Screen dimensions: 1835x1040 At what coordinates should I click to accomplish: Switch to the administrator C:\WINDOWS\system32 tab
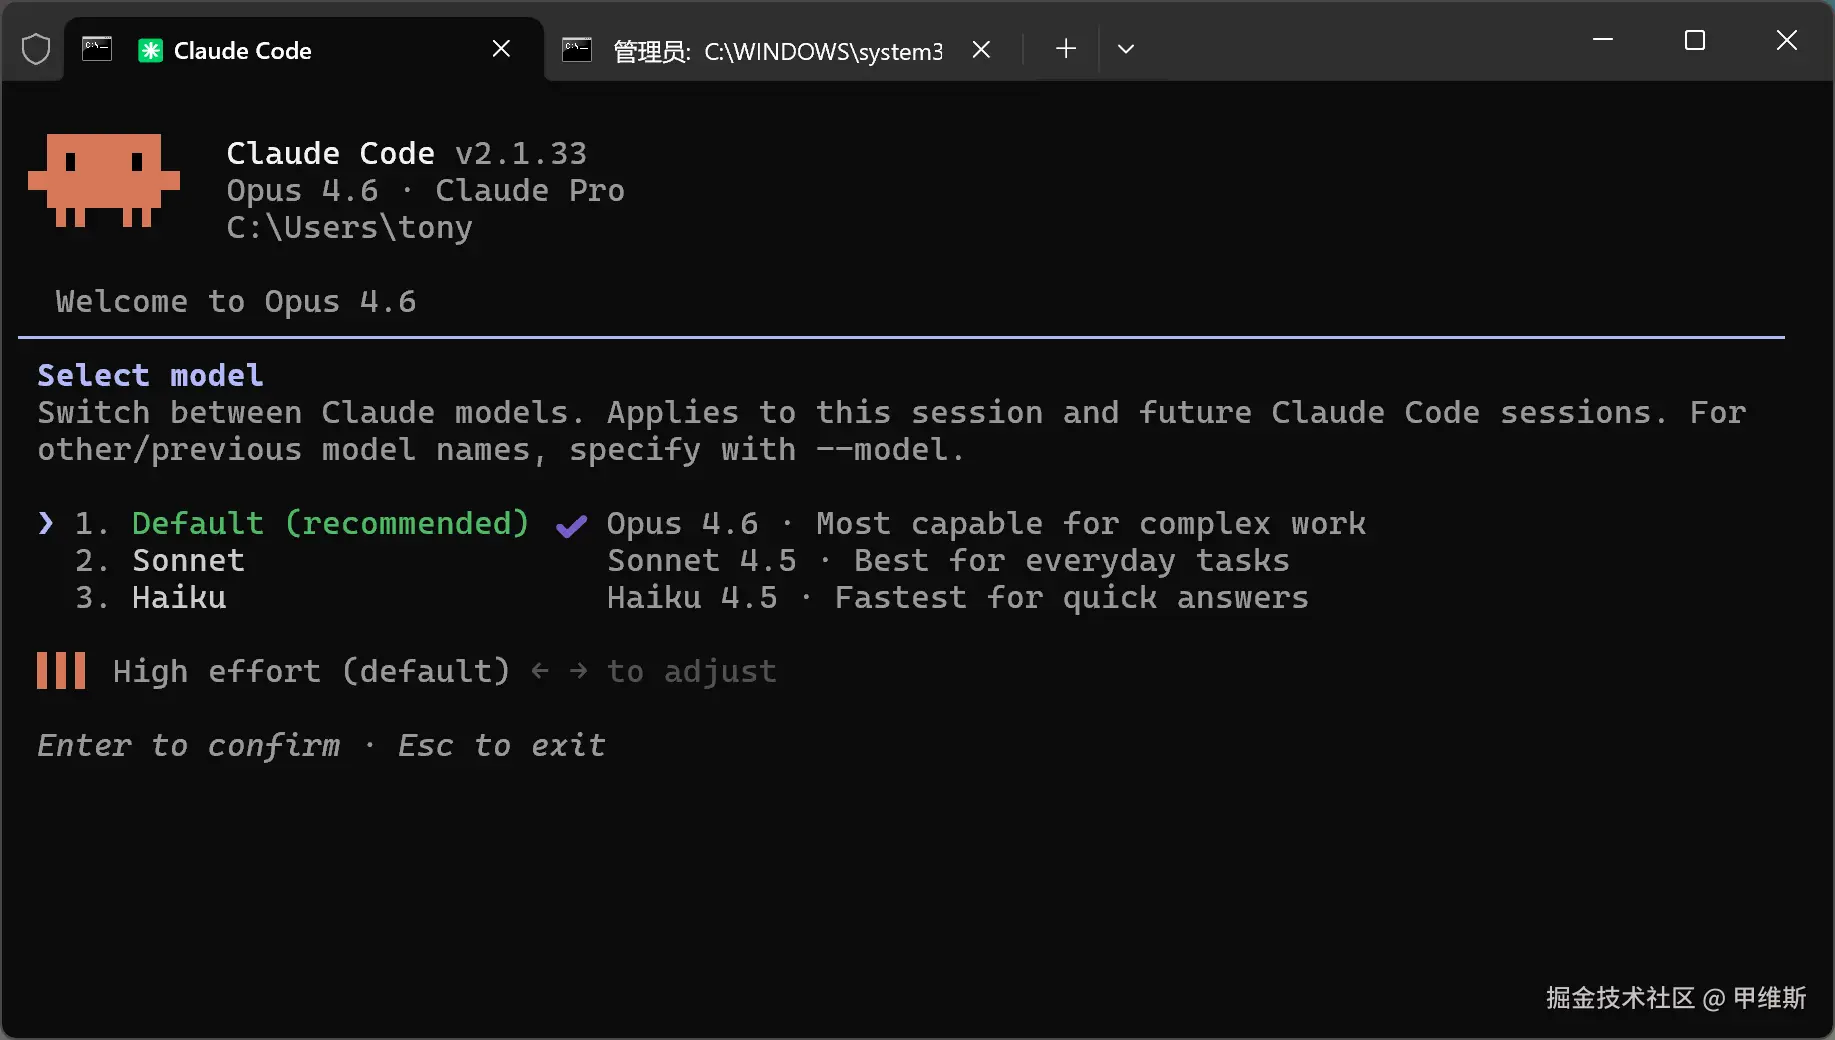pyautogui.click(x=777, y=51)
